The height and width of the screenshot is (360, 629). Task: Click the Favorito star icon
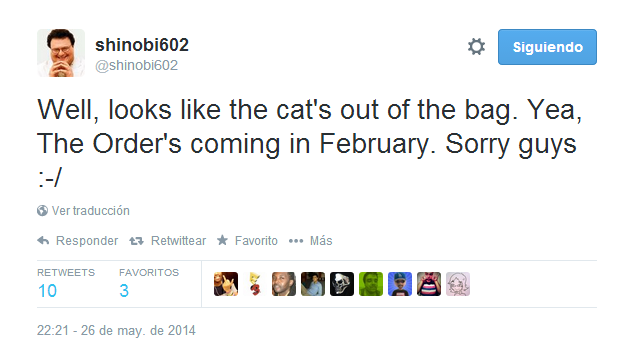222,240
